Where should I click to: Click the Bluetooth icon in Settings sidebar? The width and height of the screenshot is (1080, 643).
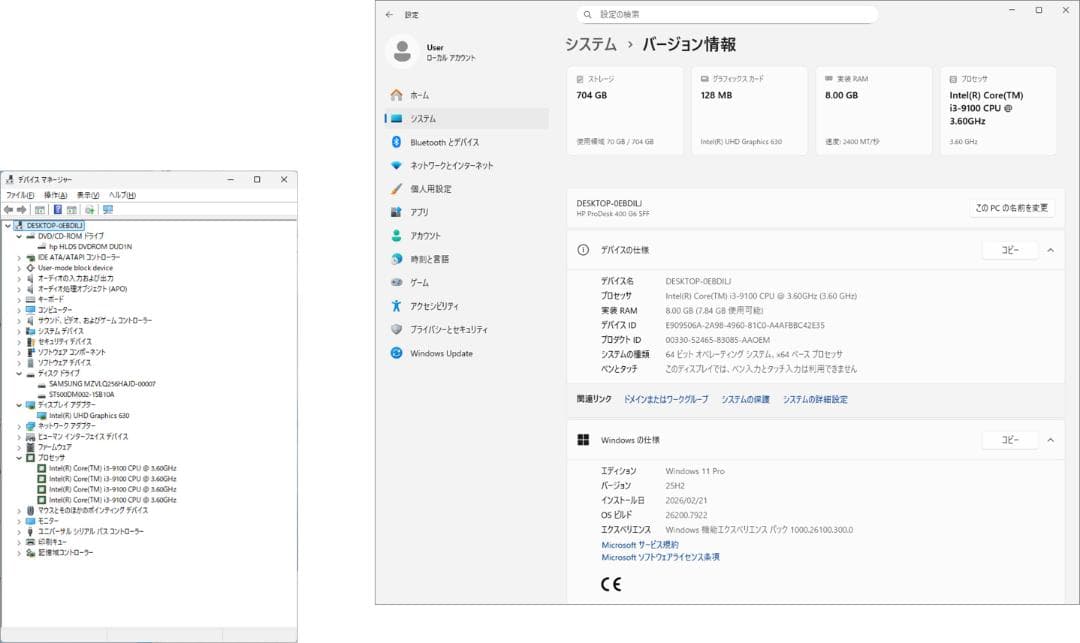coord(396,142)
